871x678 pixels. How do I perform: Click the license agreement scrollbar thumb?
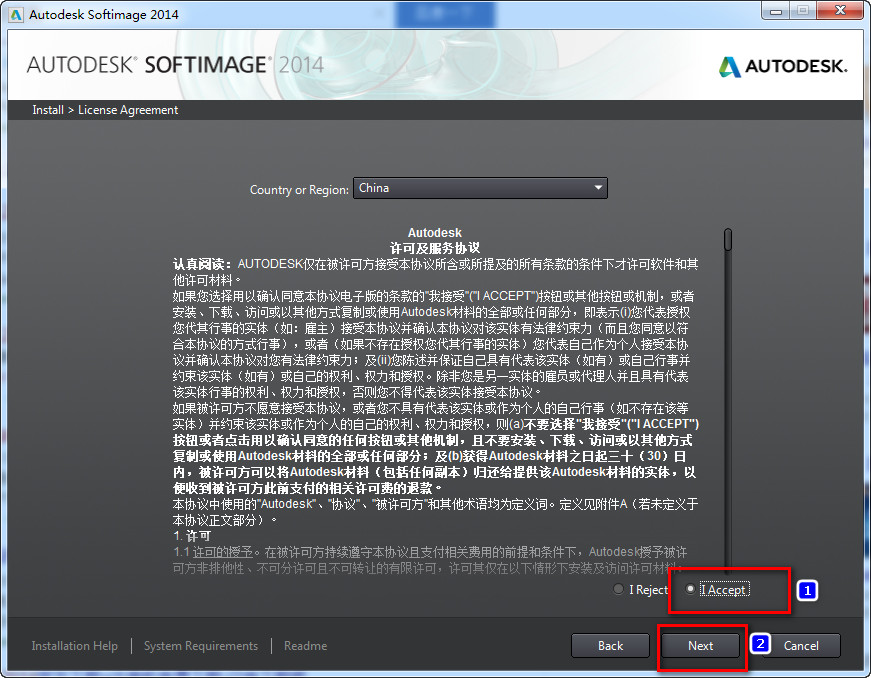coord(728,239)
